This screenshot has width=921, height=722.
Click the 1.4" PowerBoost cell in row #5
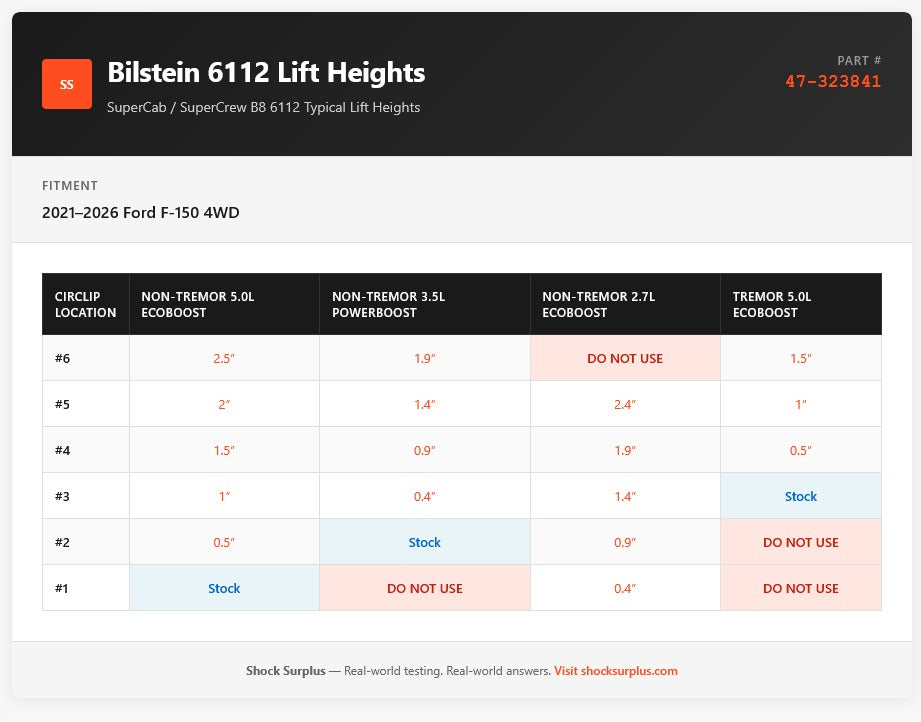tap(425, 404)
